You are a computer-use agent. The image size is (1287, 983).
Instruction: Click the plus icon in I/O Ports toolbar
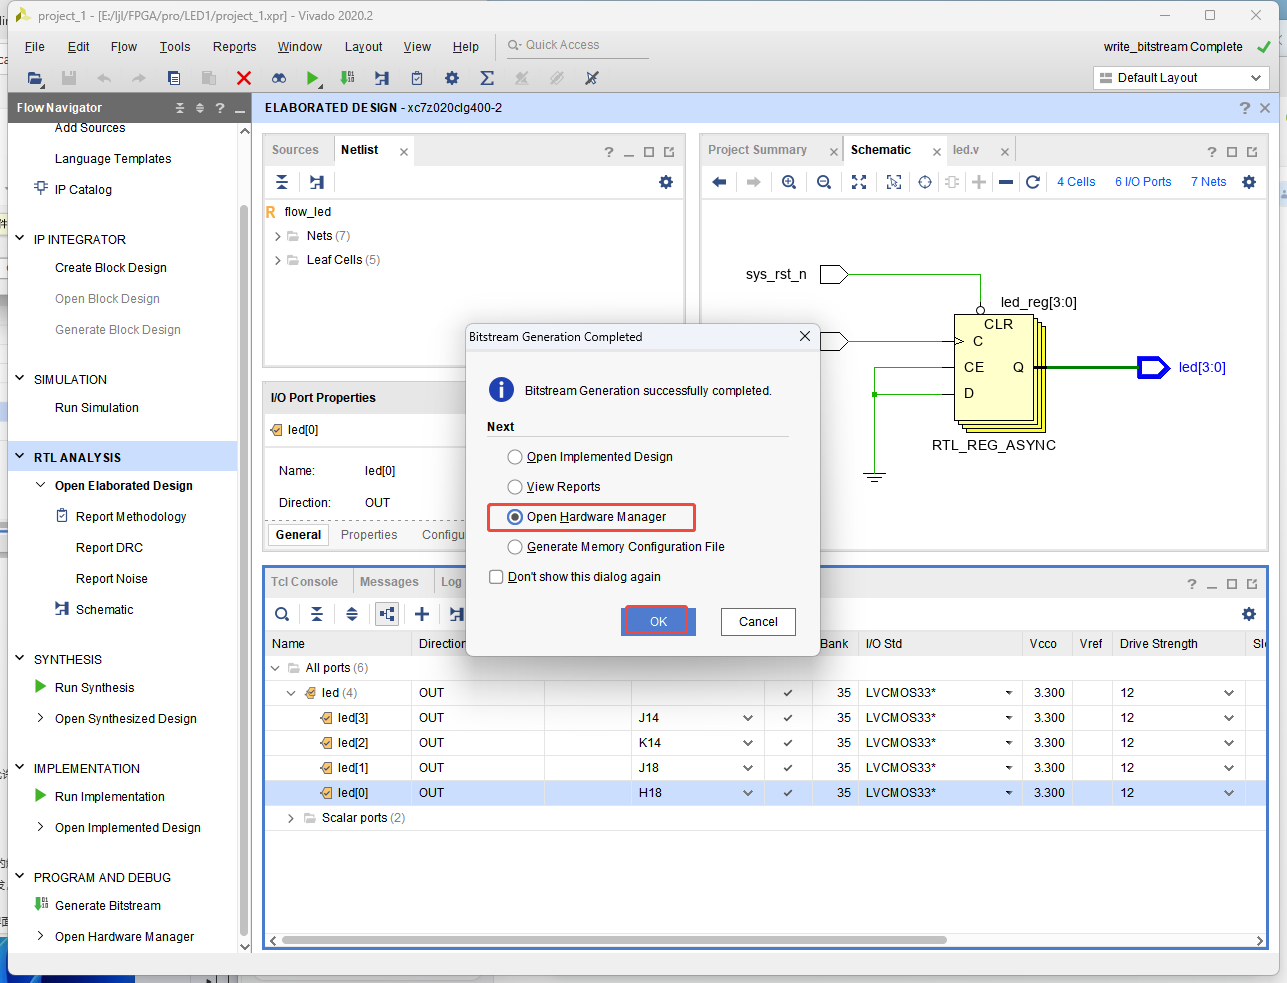click(422, 614)
